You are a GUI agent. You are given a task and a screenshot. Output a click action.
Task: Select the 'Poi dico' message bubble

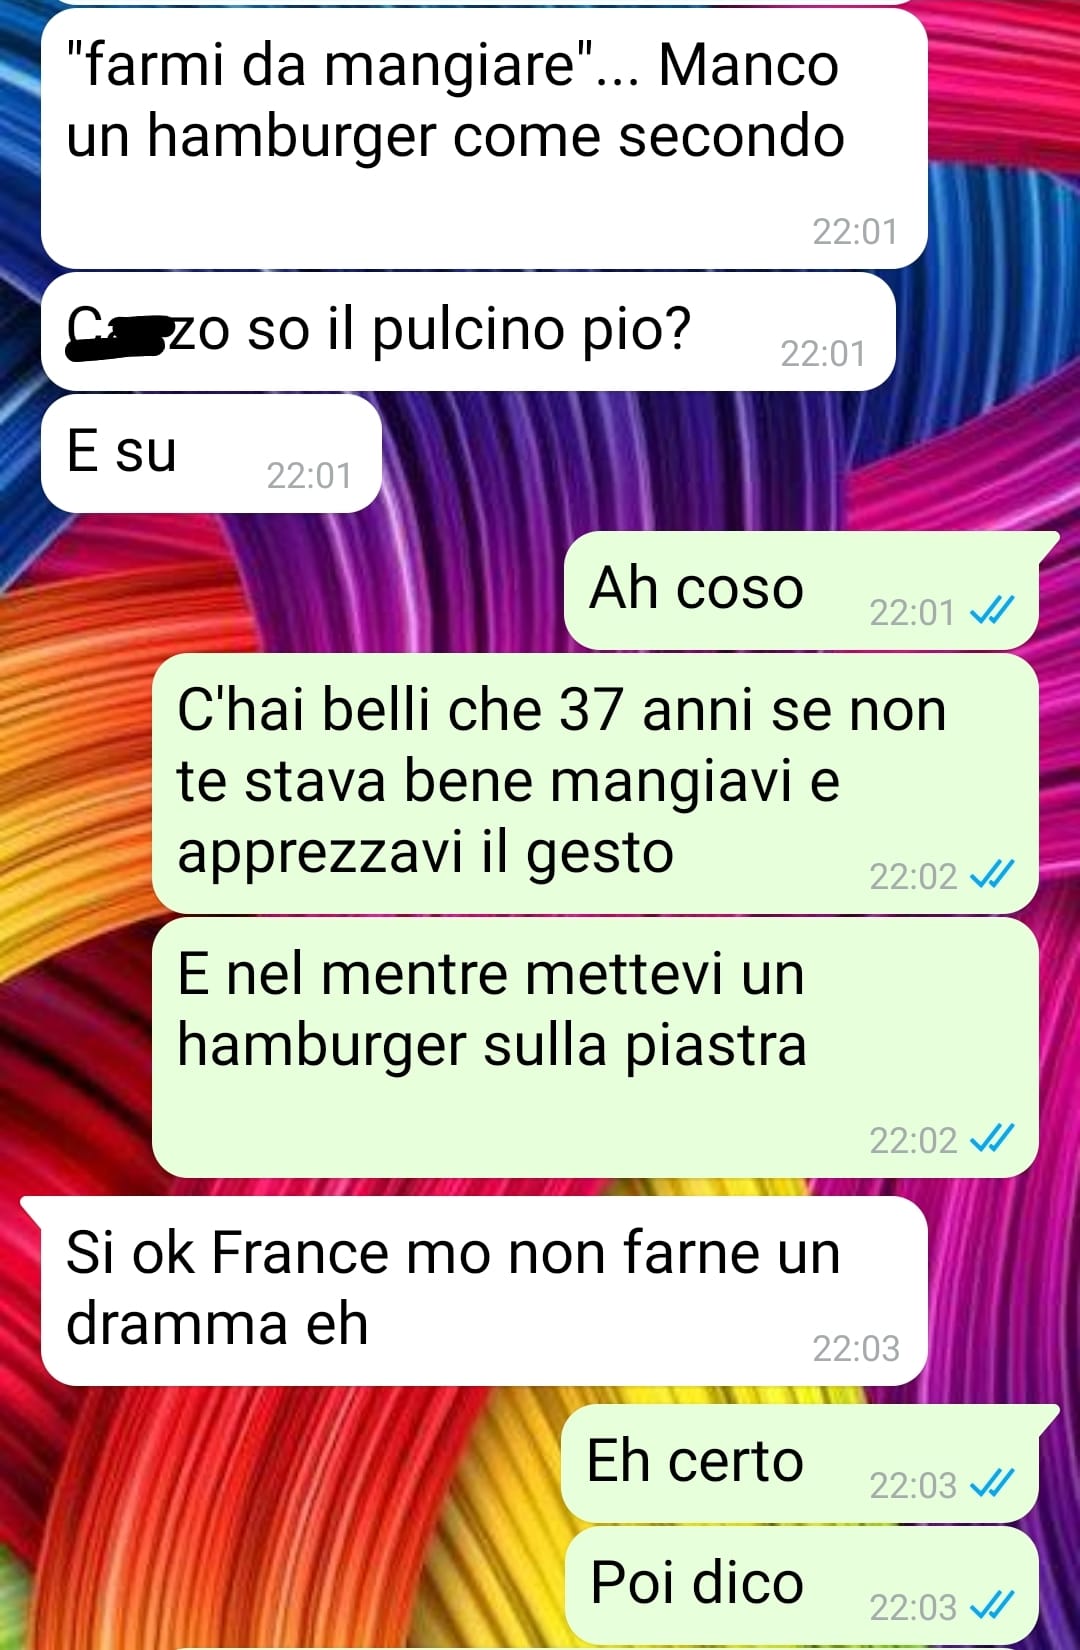(x=801, y=1586)
